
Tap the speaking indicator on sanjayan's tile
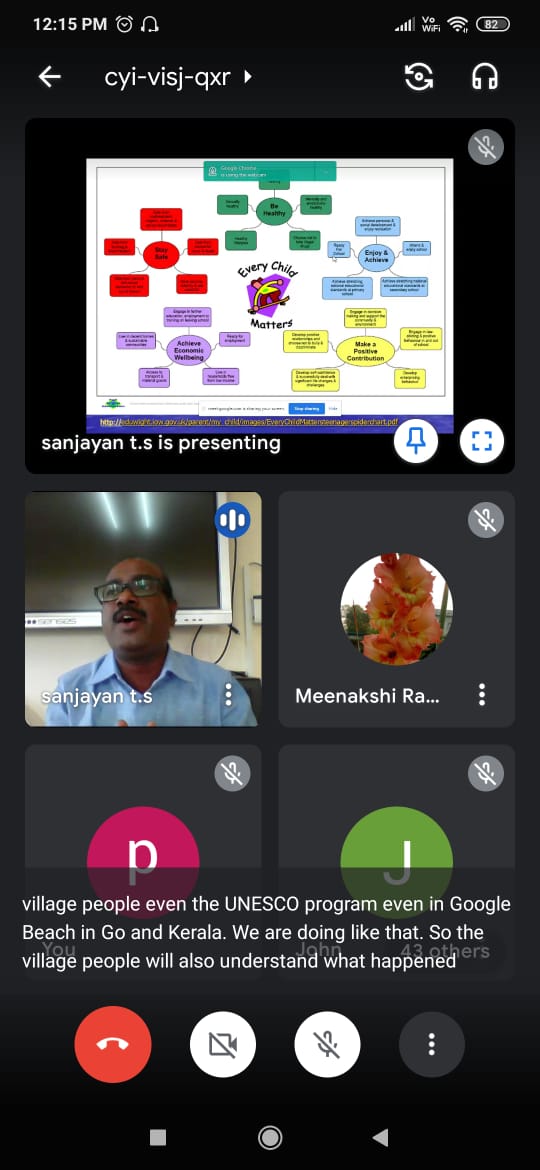tap(233, 520)
